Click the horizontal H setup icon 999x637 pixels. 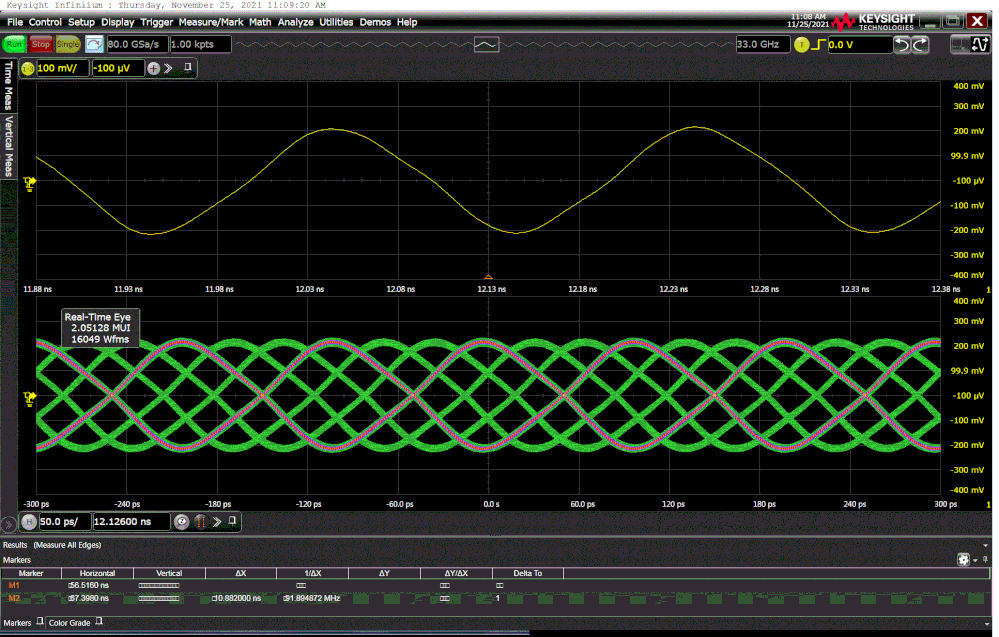point(28,521)
